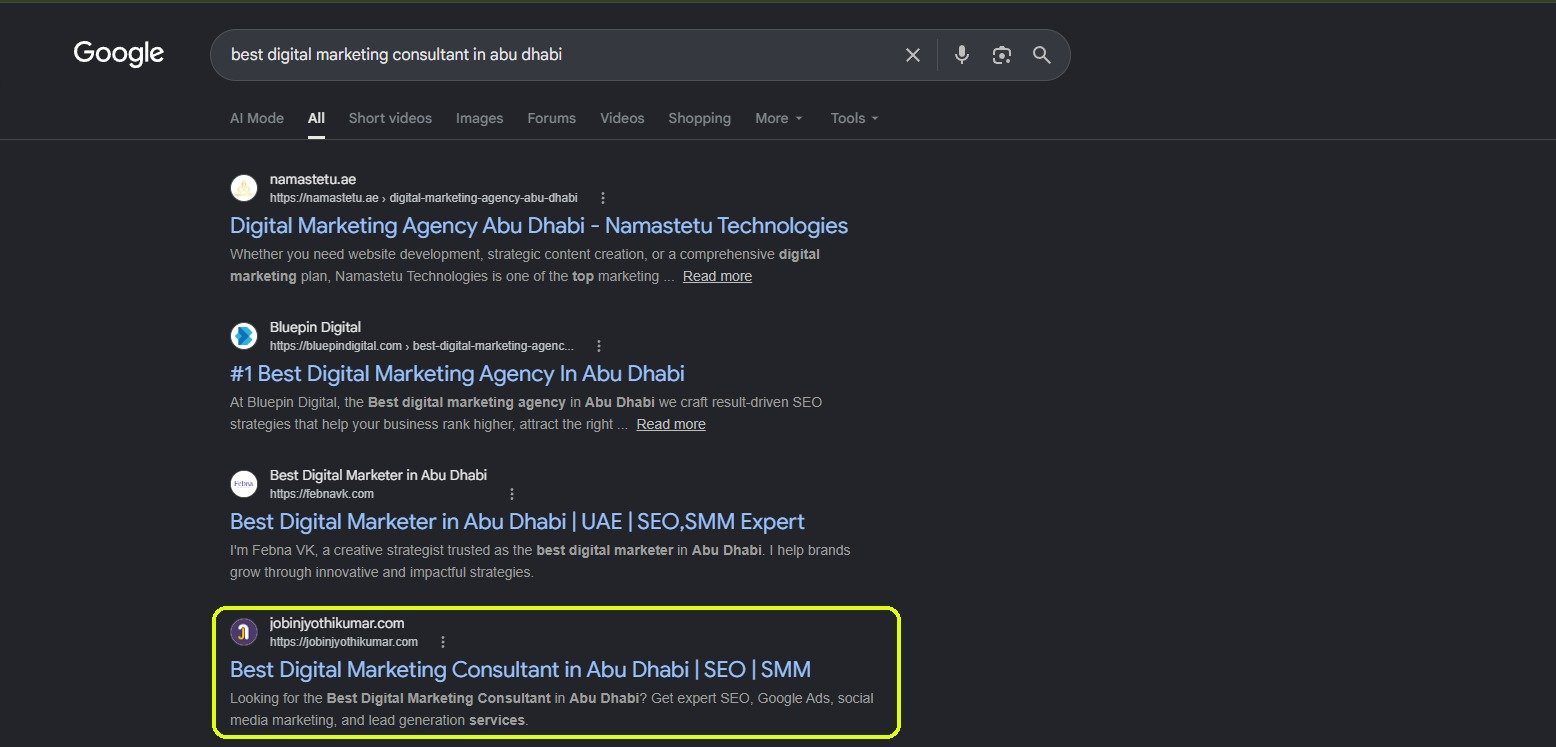Open three-dot options for jobinjyothikumar.com result

tap(443, 642)
